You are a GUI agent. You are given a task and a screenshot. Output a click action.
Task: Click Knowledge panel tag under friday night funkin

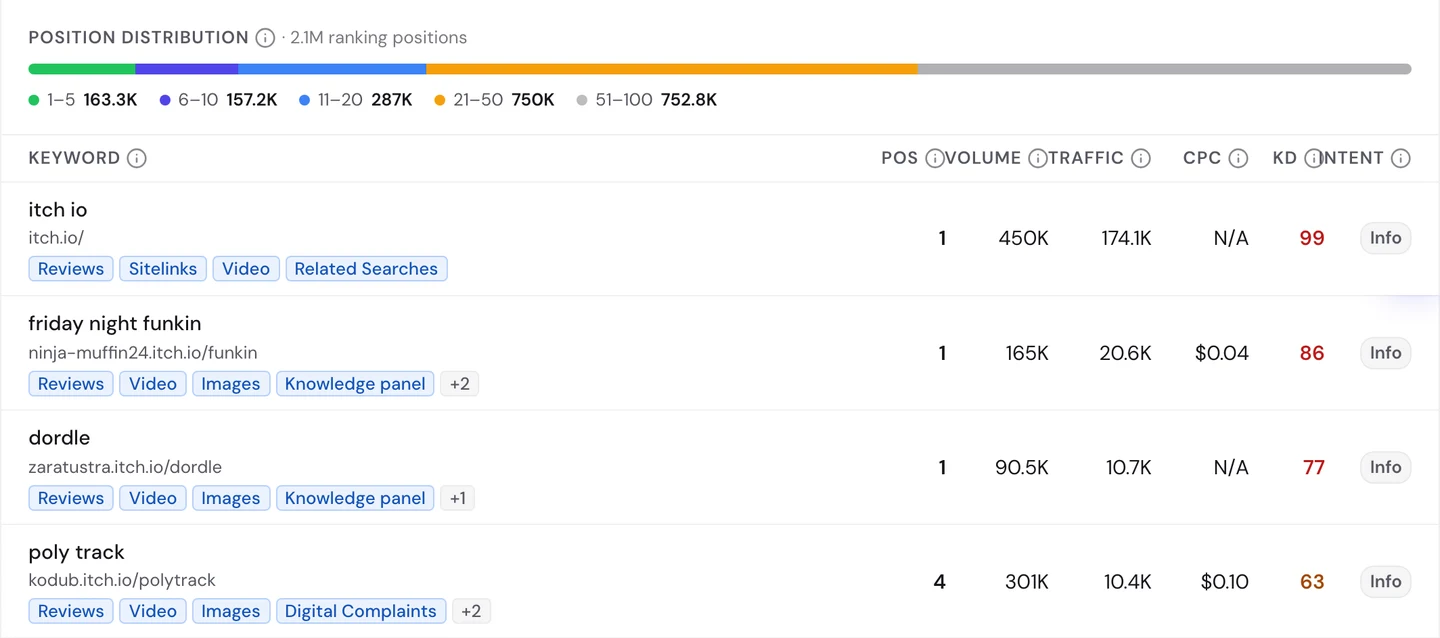[355, 384]
